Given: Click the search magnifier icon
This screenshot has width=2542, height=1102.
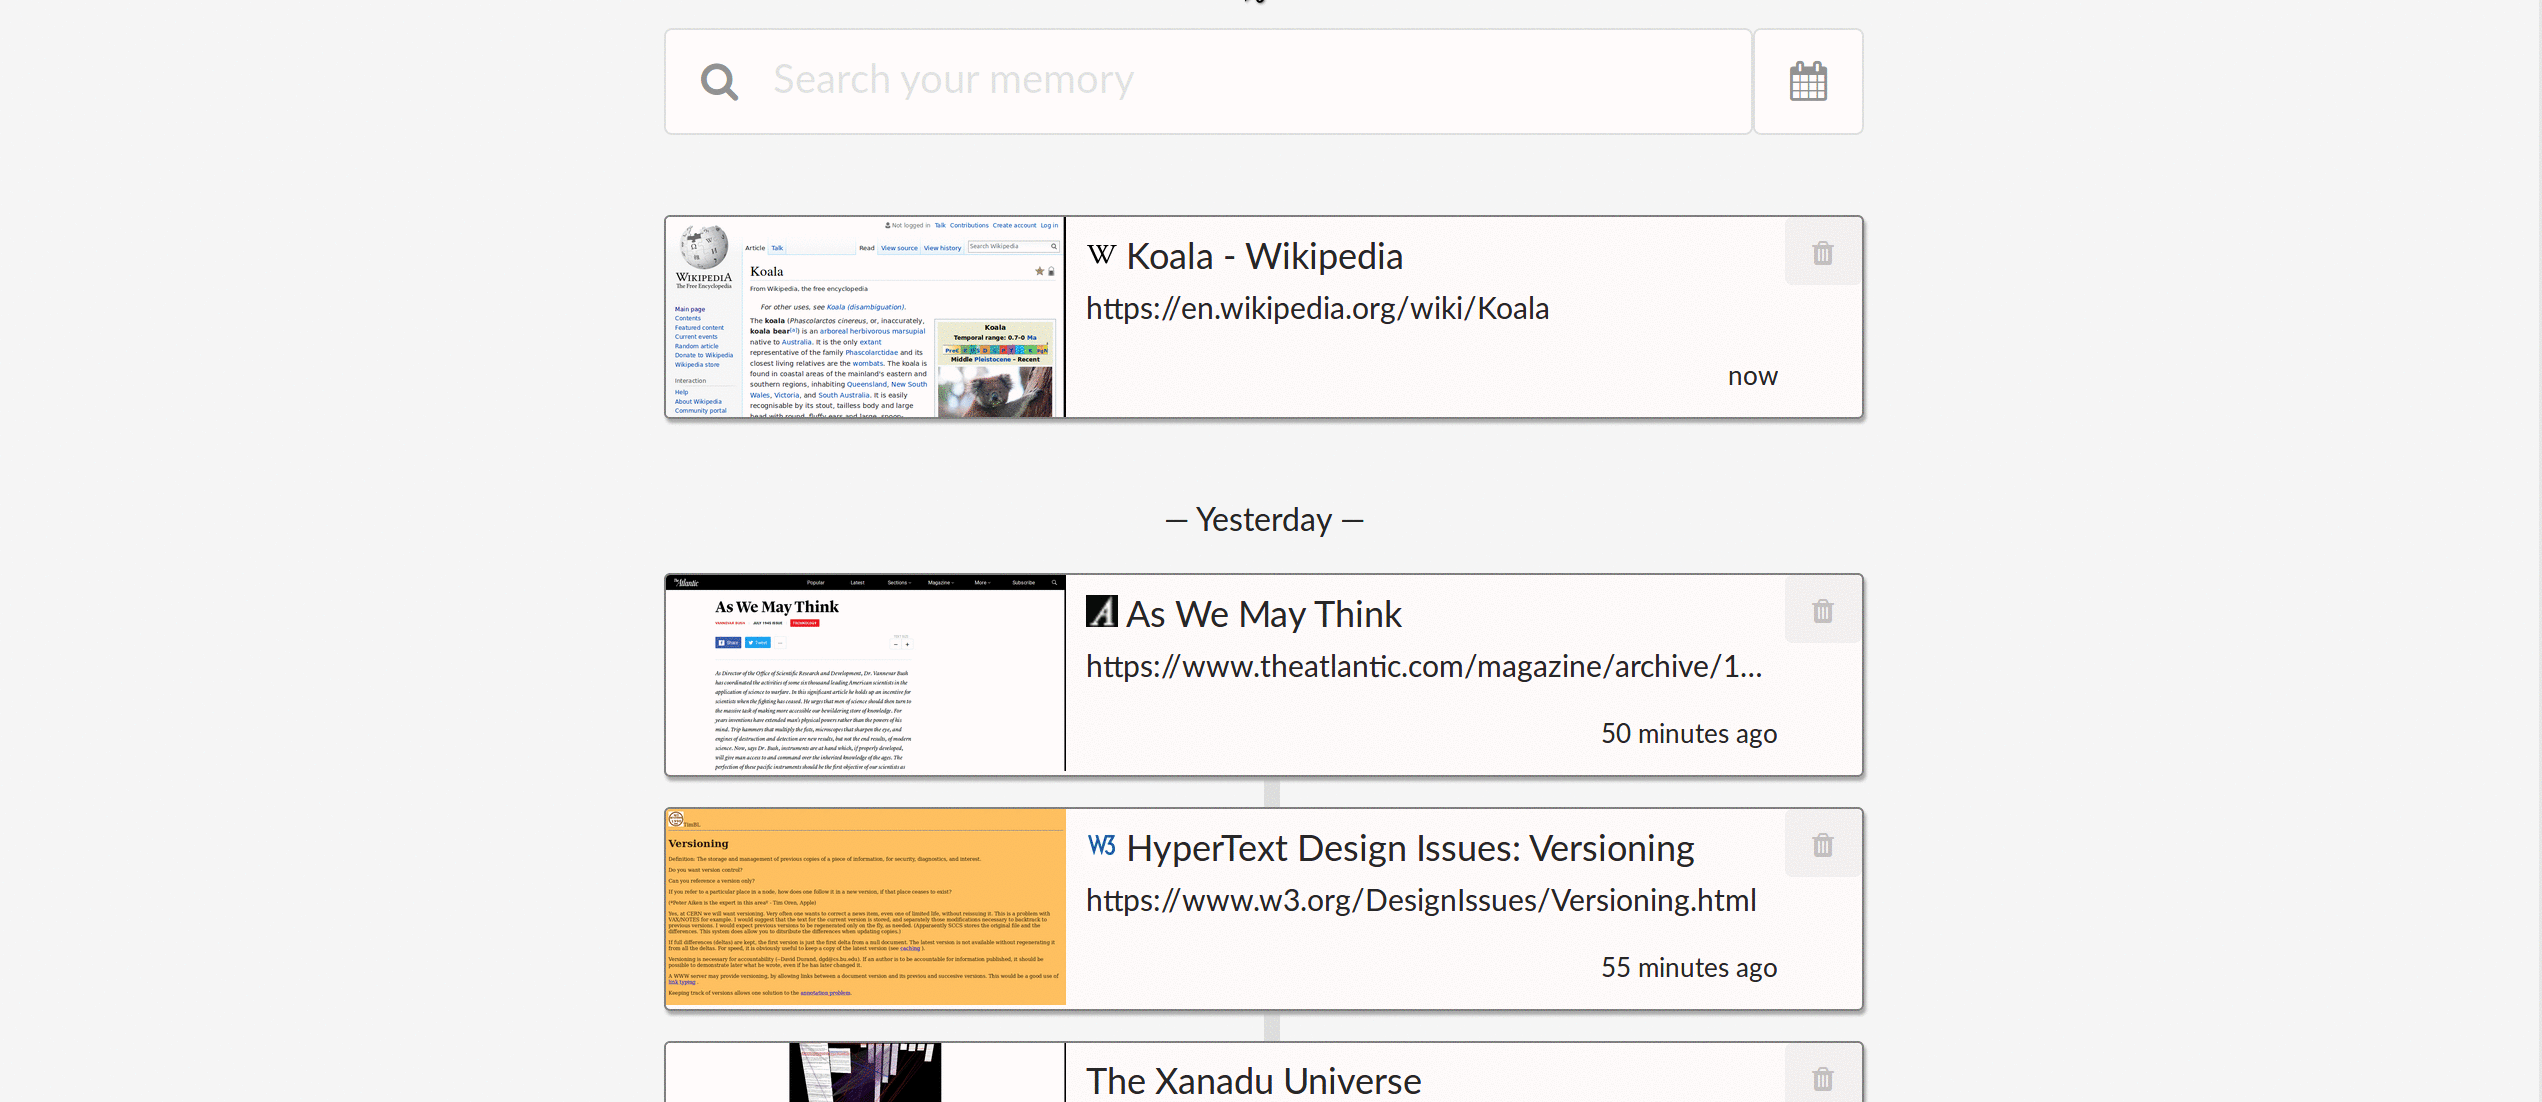Looking at the screenshot, I should click(x=719, y=82).
